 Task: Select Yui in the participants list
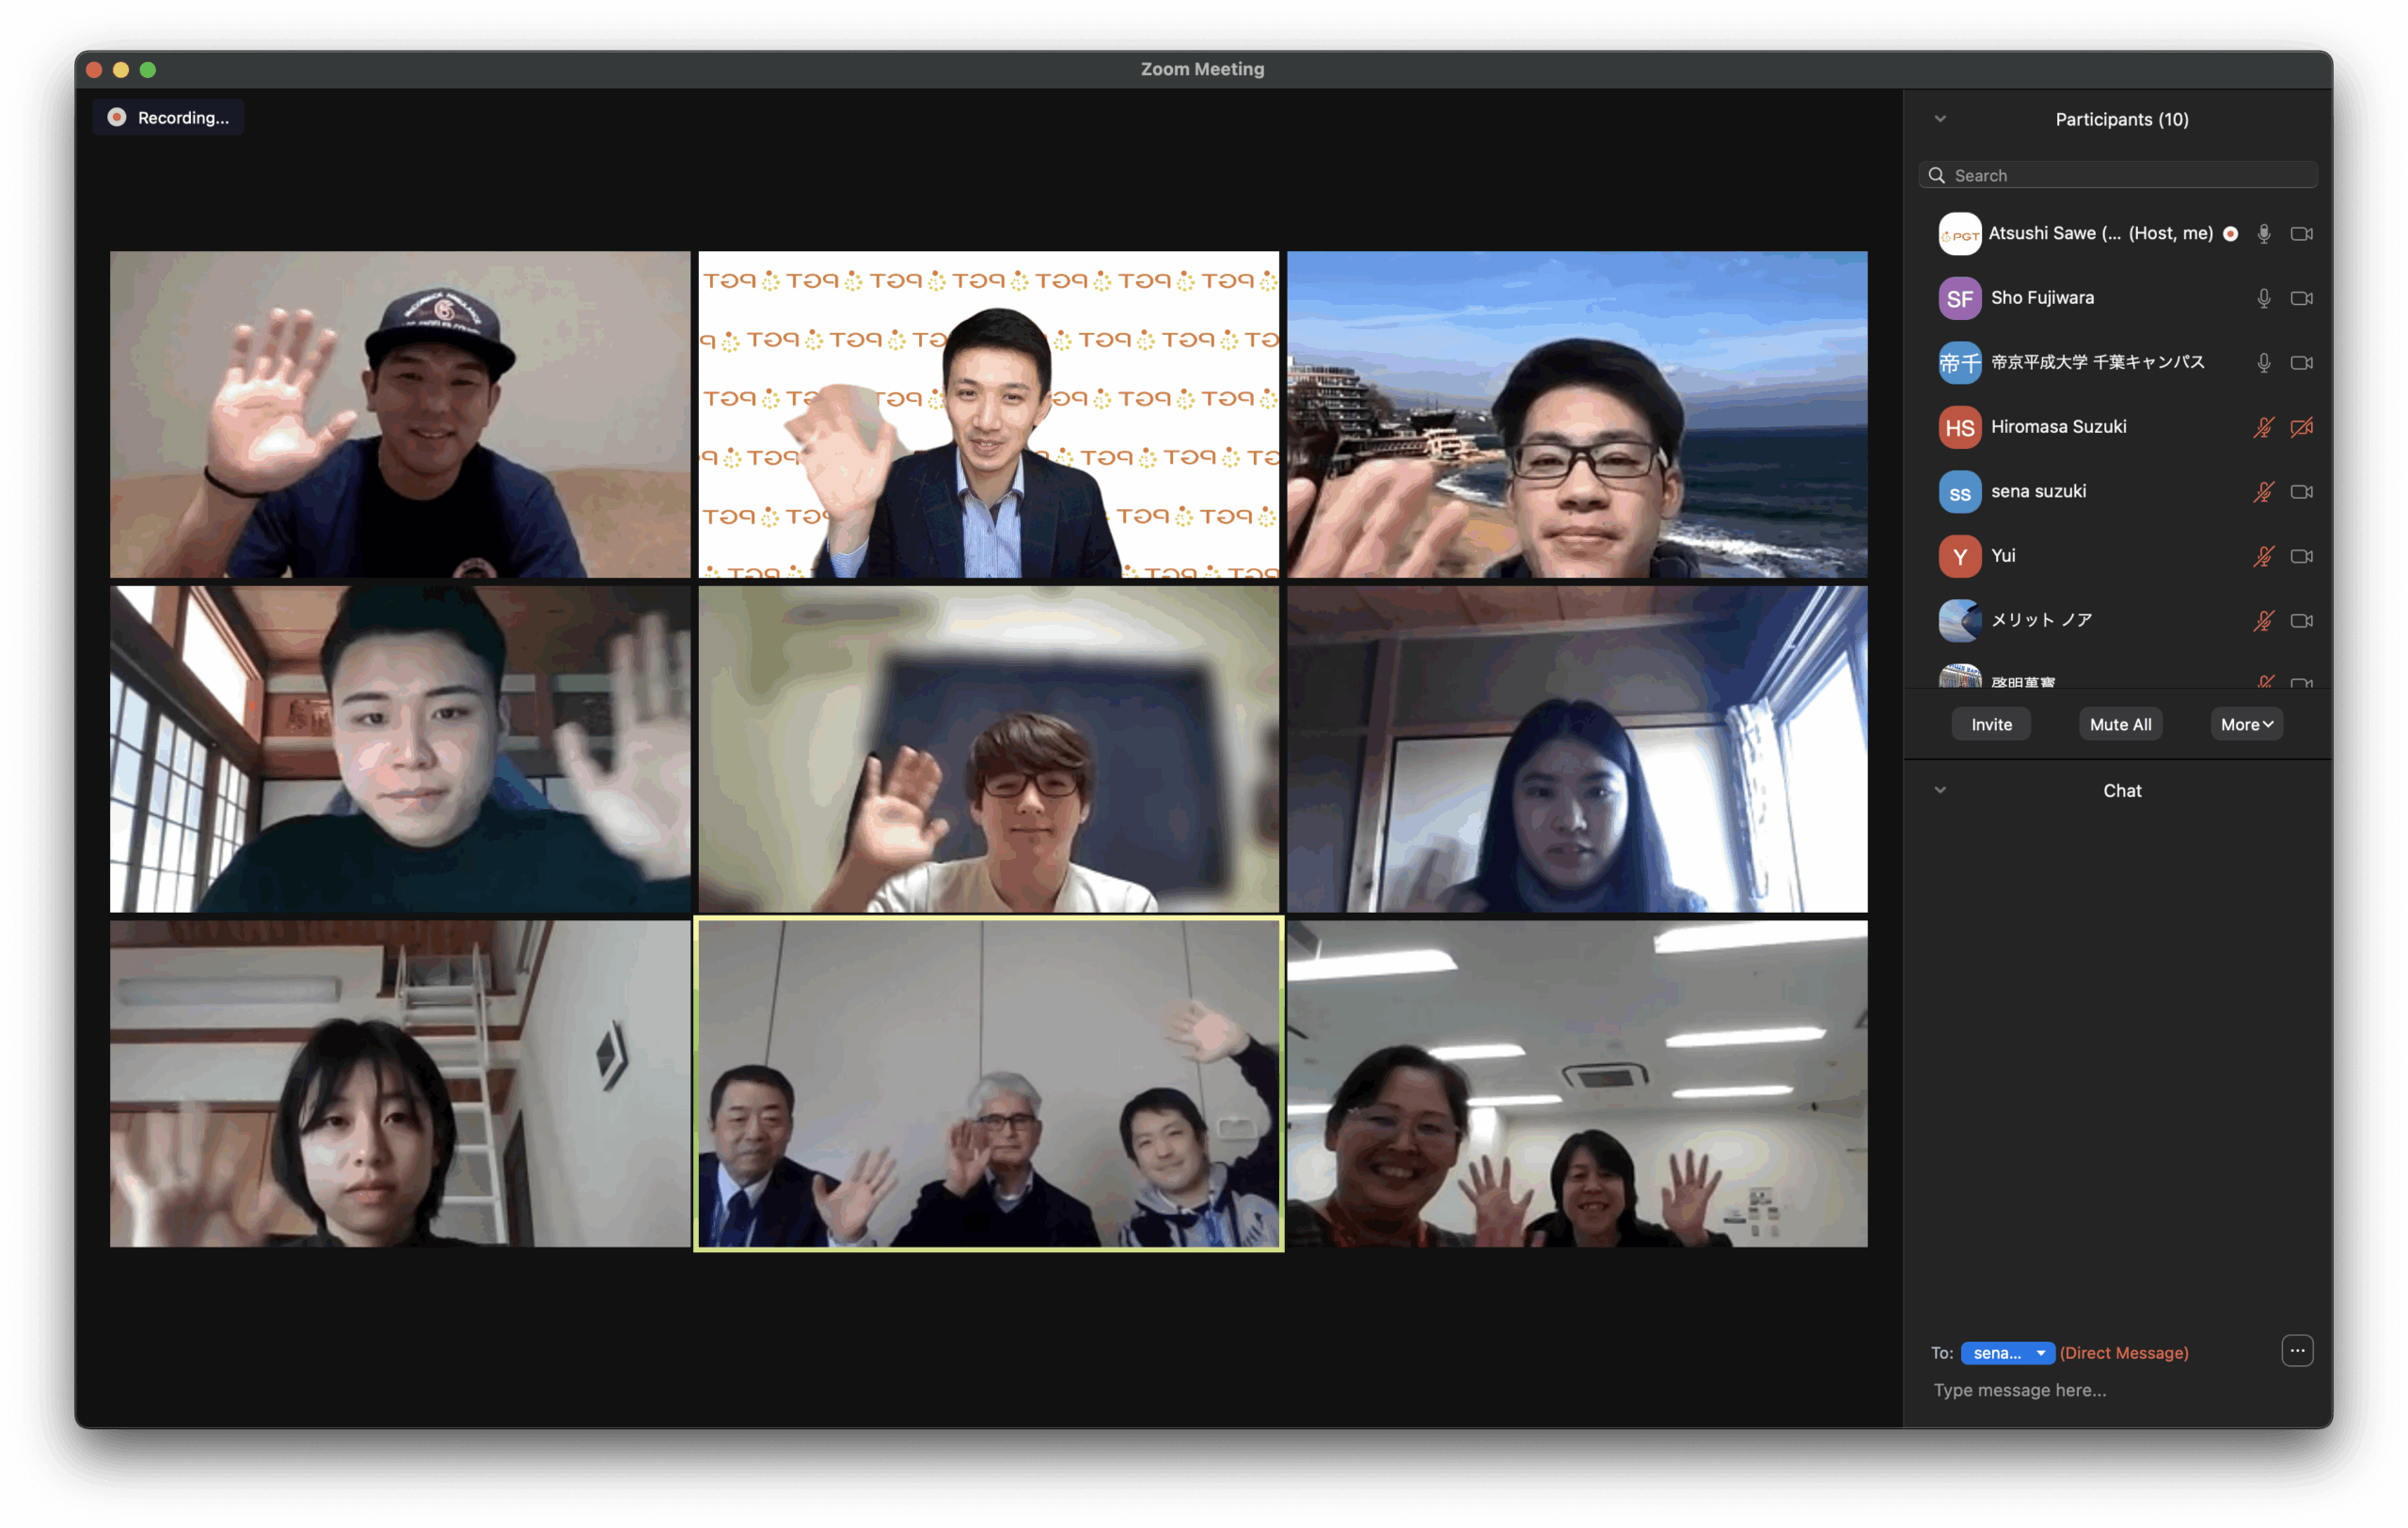(x=2004, y=556)
